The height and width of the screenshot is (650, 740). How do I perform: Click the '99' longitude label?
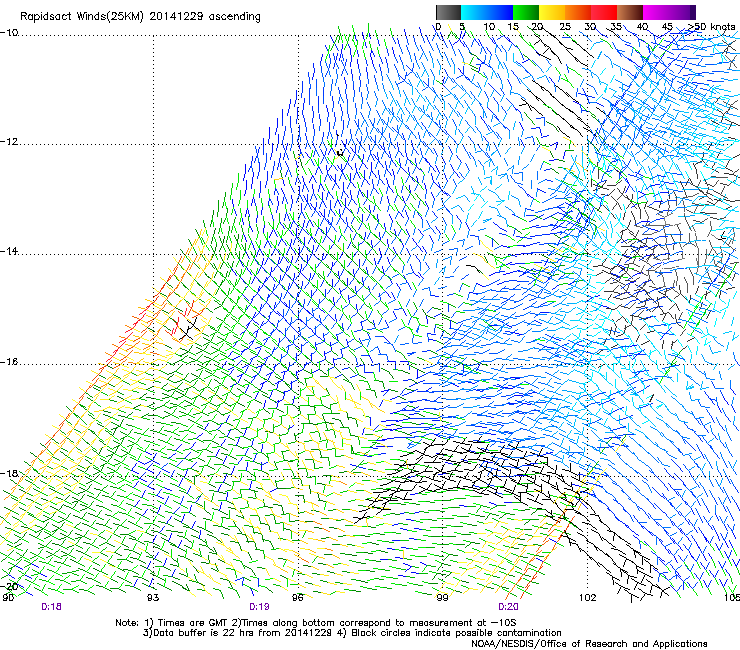[x=442, y=598]
